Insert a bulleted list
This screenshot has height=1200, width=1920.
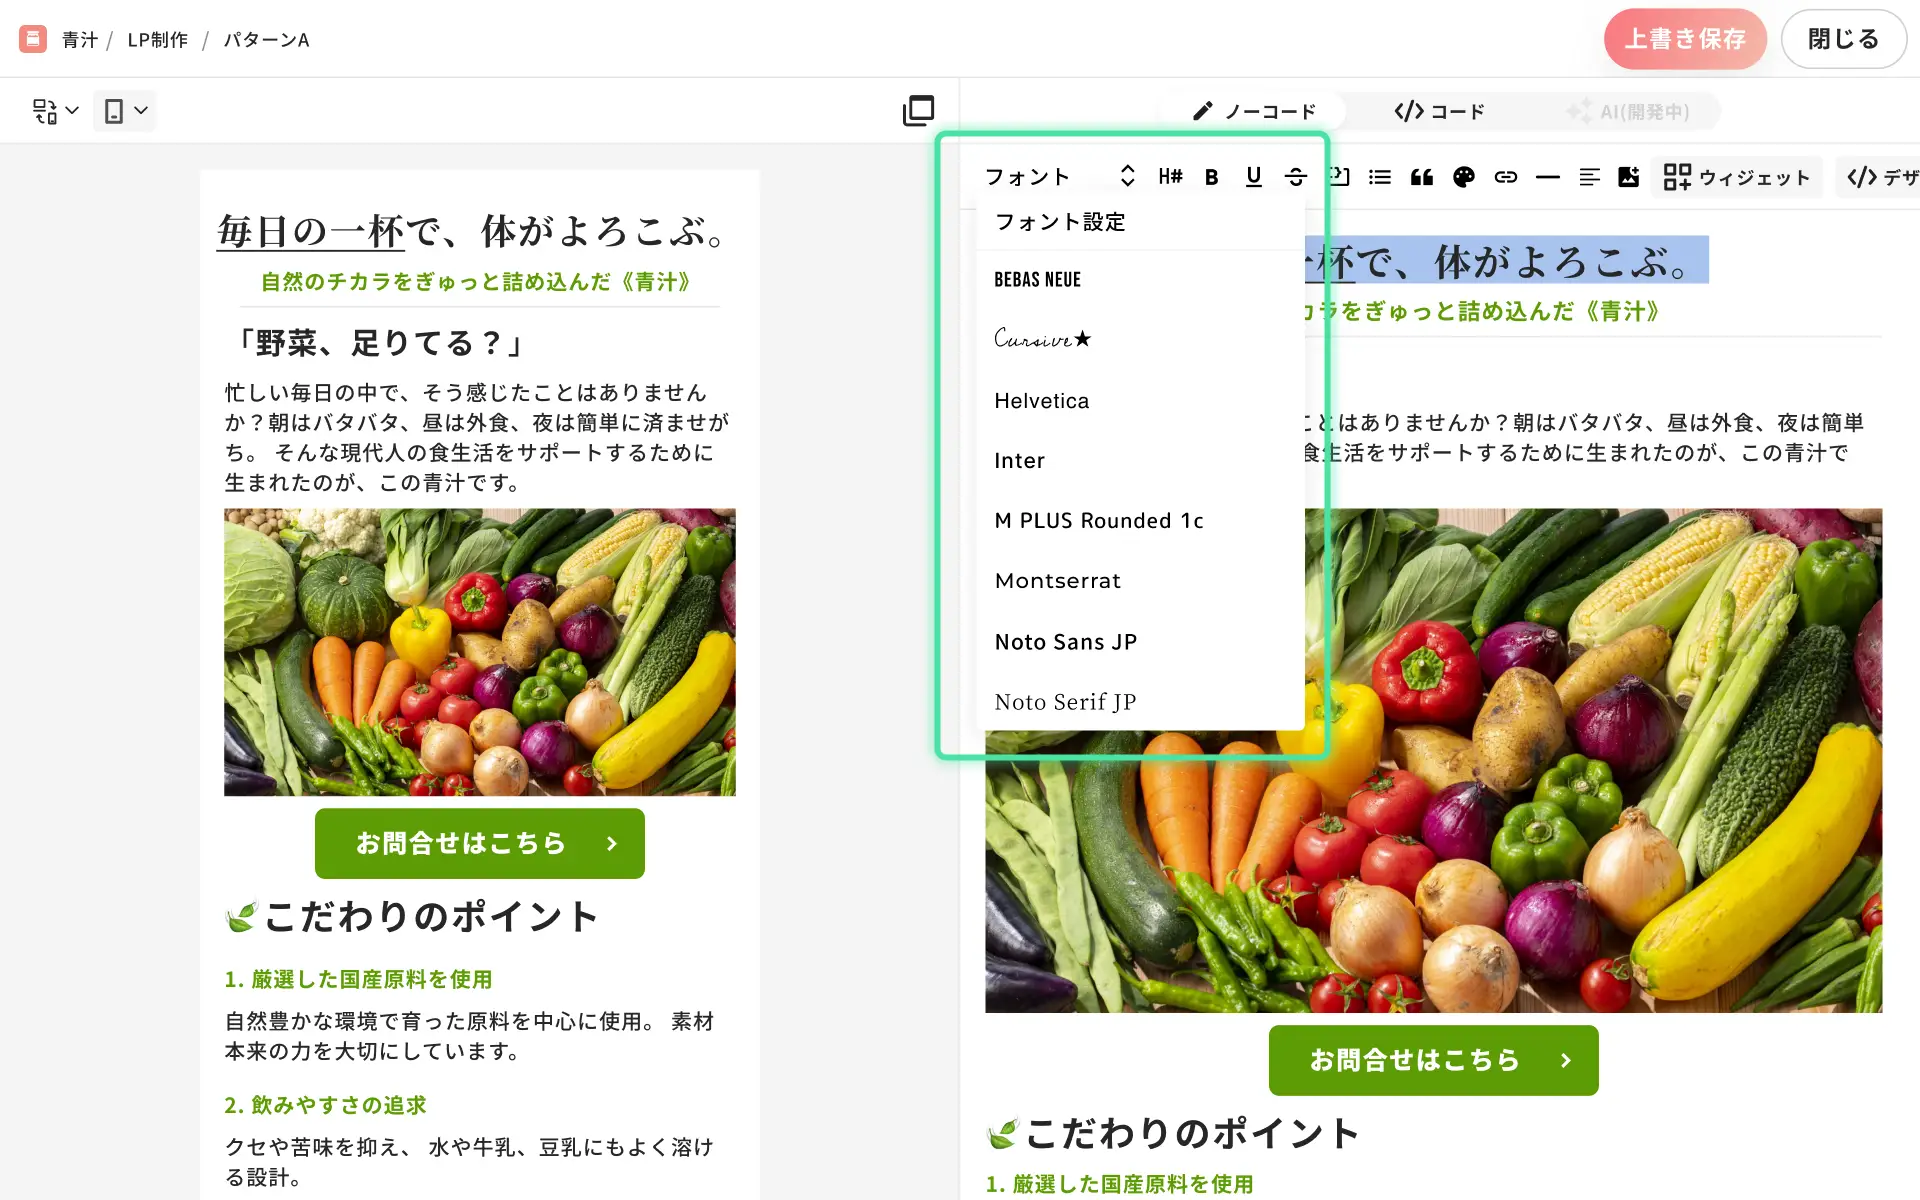[1380, 177]
